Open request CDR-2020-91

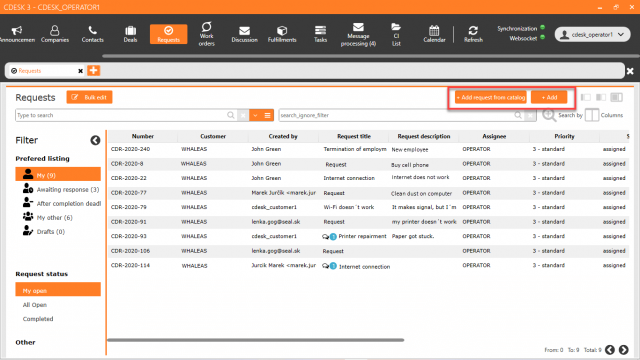(x=369, y=222)
